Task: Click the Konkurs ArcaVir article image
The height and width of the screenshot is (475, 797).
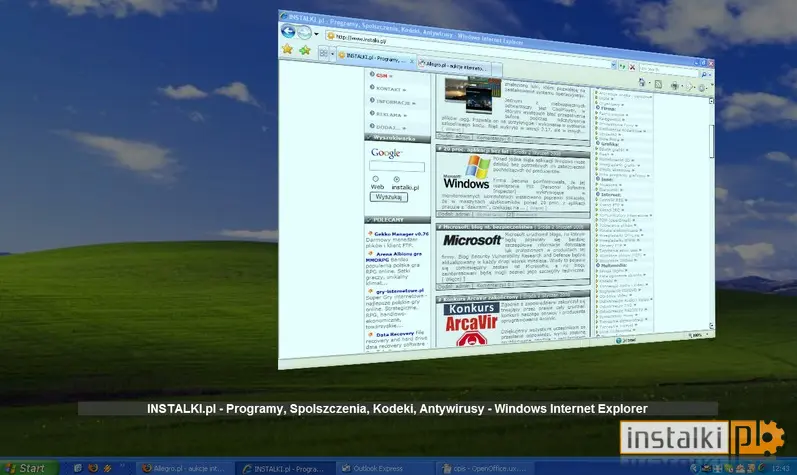Action: coord(471,324)
